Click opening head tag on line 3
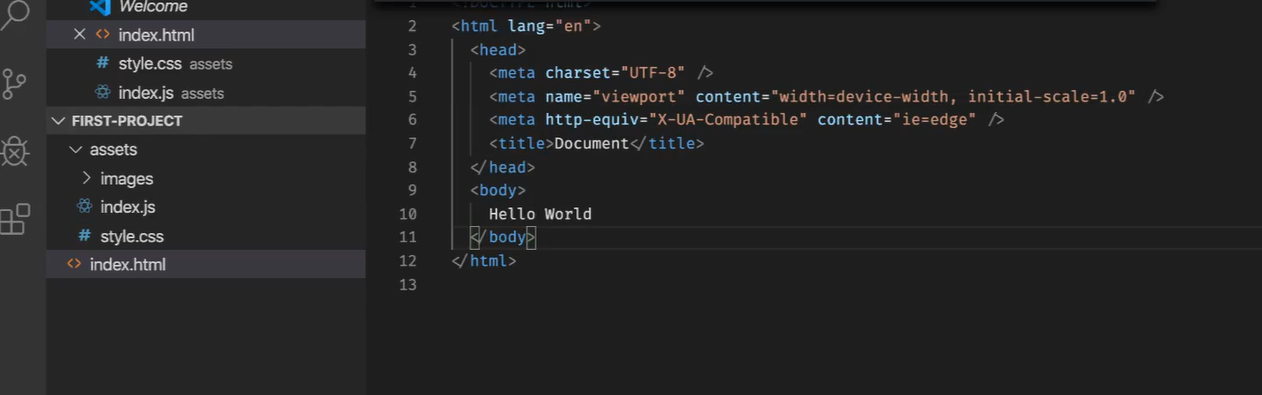This screenshot has width=1262, height=395. point(498,49)
